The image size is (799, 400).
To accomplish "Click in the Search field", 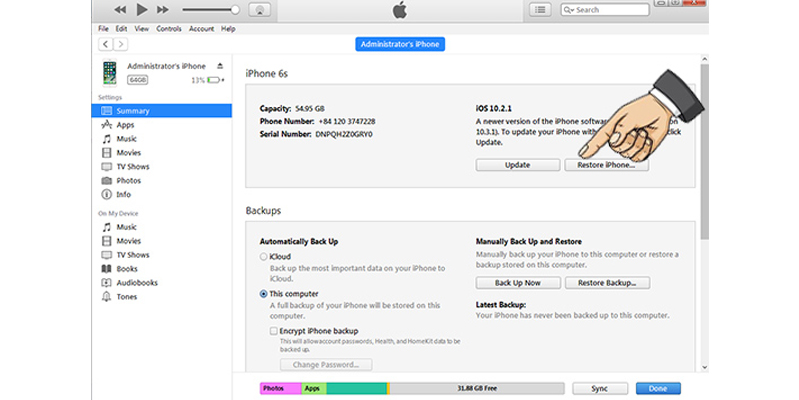I will pos(605,10).
